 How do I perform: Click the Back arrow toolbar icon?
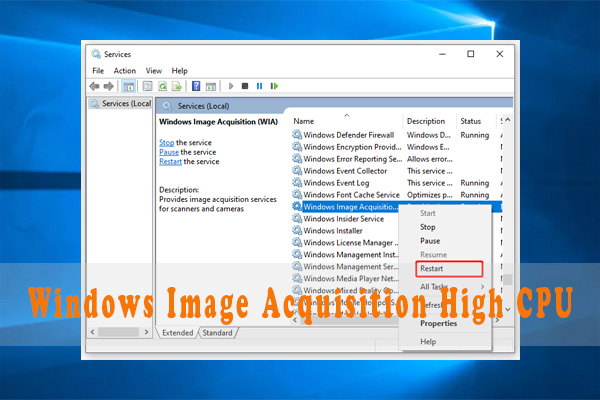pos(94,86)
